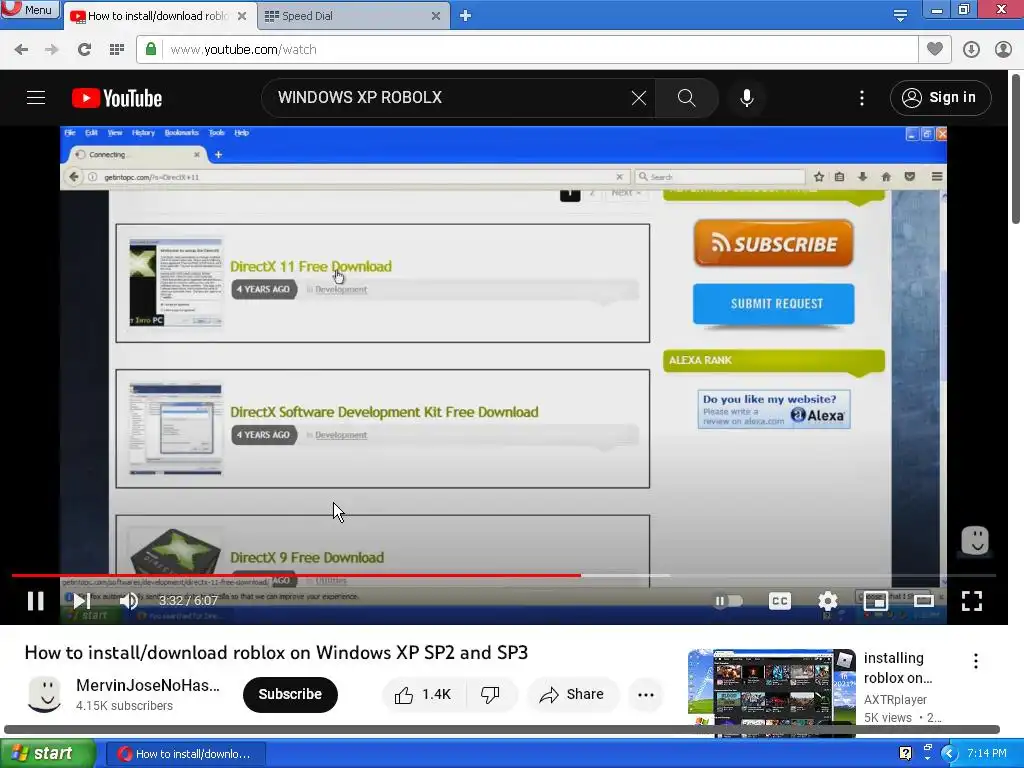Open the Speed Dial grid icon

point(117,50)
